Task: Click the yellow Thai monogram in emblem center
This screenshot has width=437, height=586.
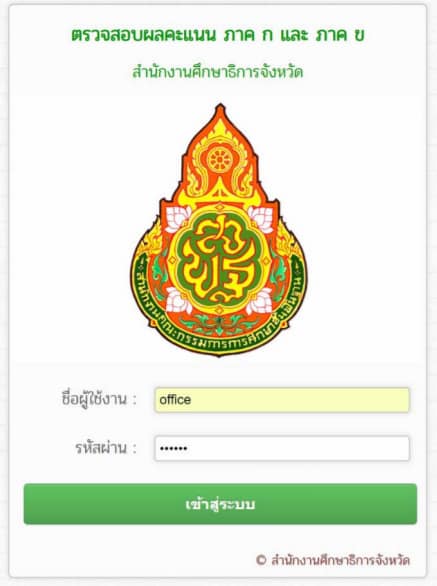Action: [220, 258]
